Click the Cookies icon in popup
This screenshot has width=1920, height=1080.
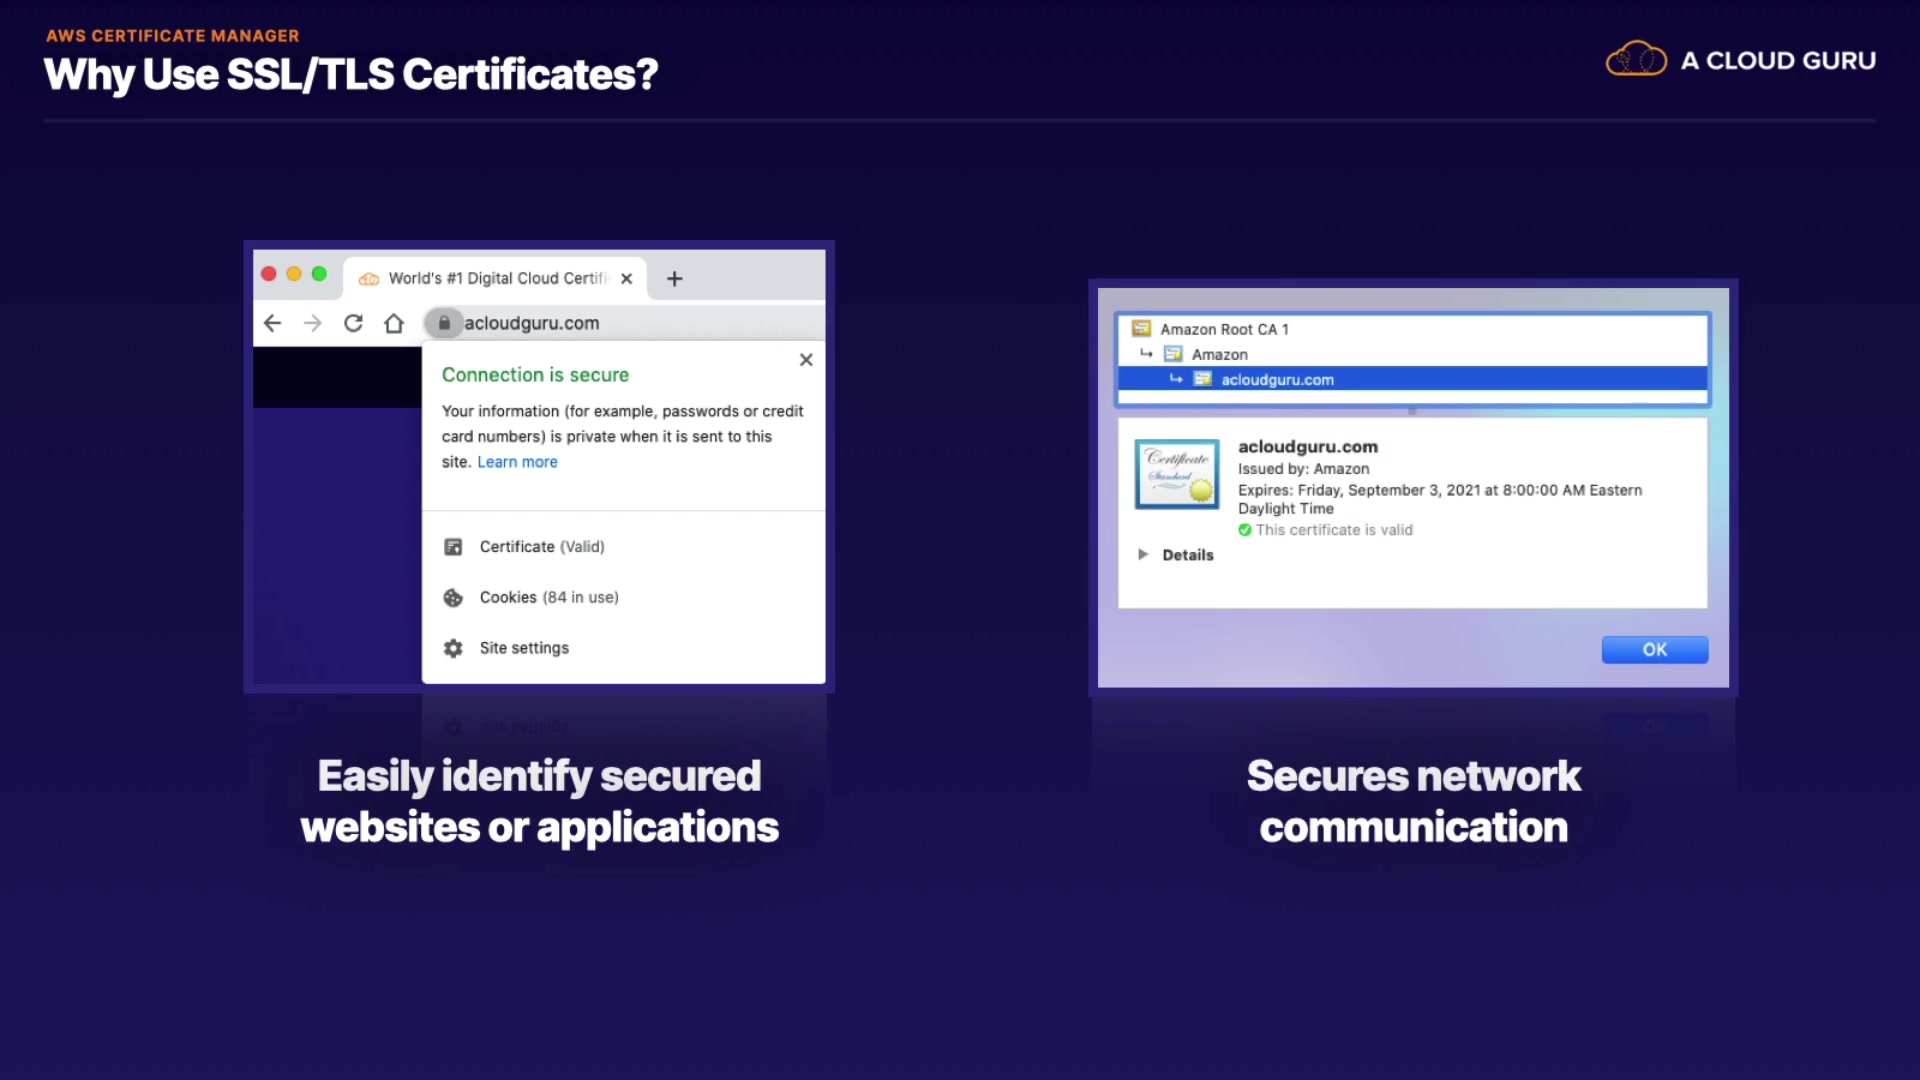pos(453,598)
